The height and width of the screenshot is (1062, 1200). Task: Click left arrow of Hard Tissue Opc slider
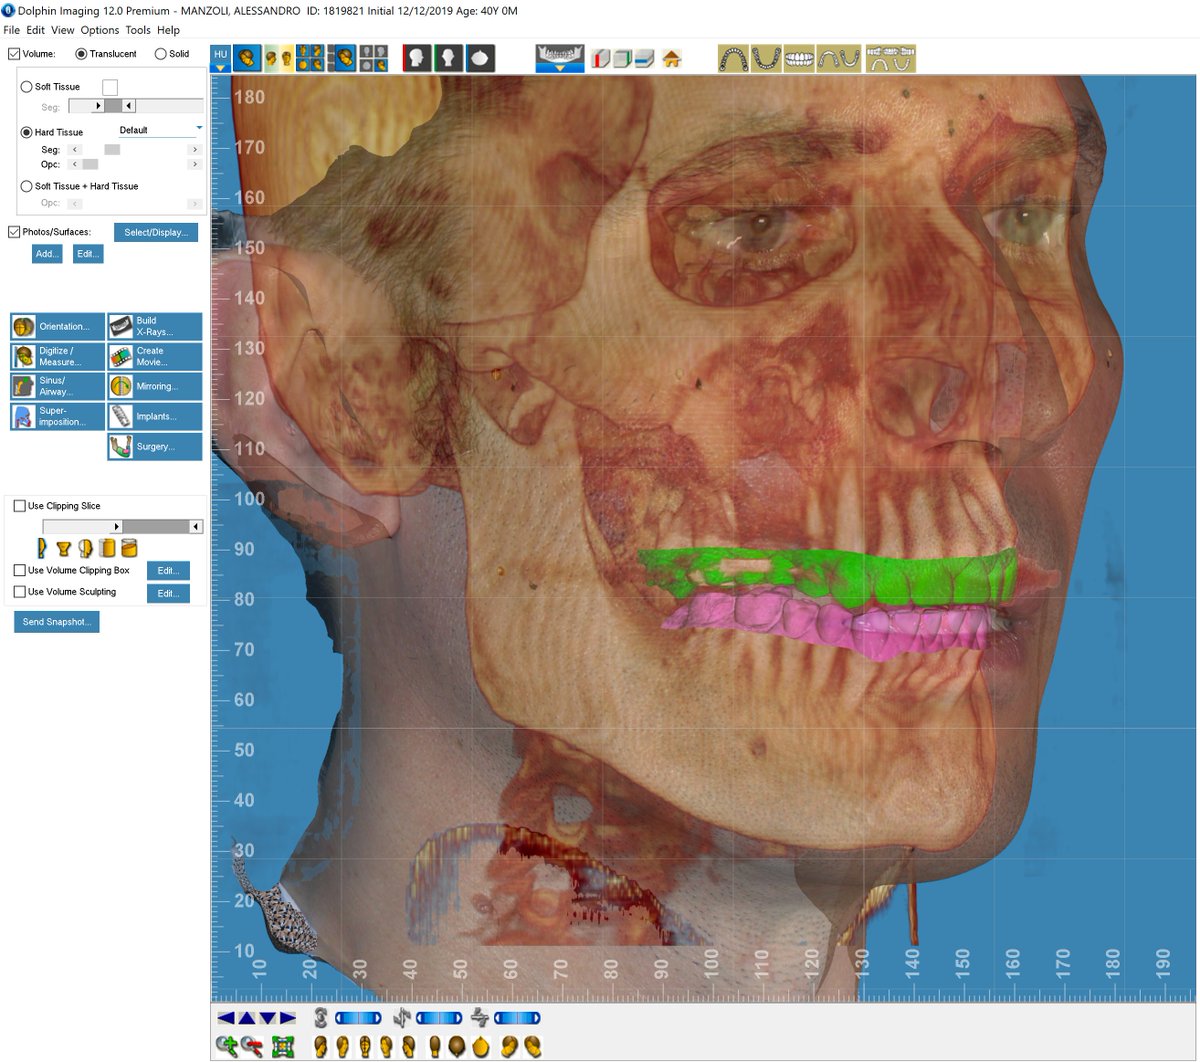[75, 164]
